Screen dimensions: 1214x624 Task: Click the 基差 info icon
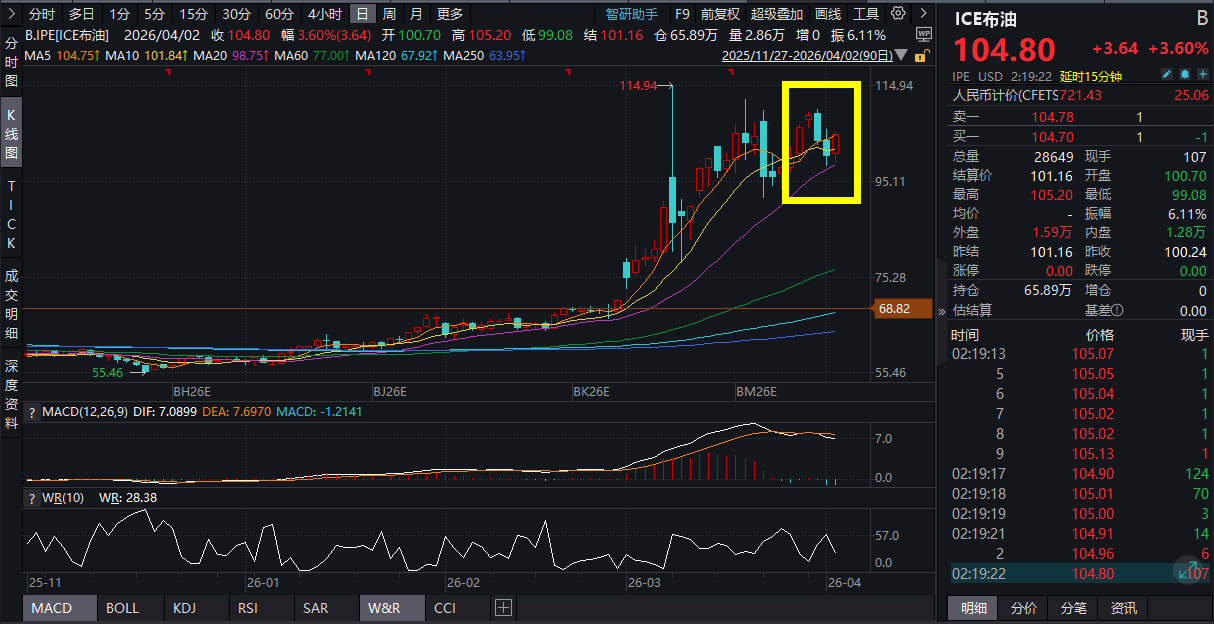(x=1118, y=310)
